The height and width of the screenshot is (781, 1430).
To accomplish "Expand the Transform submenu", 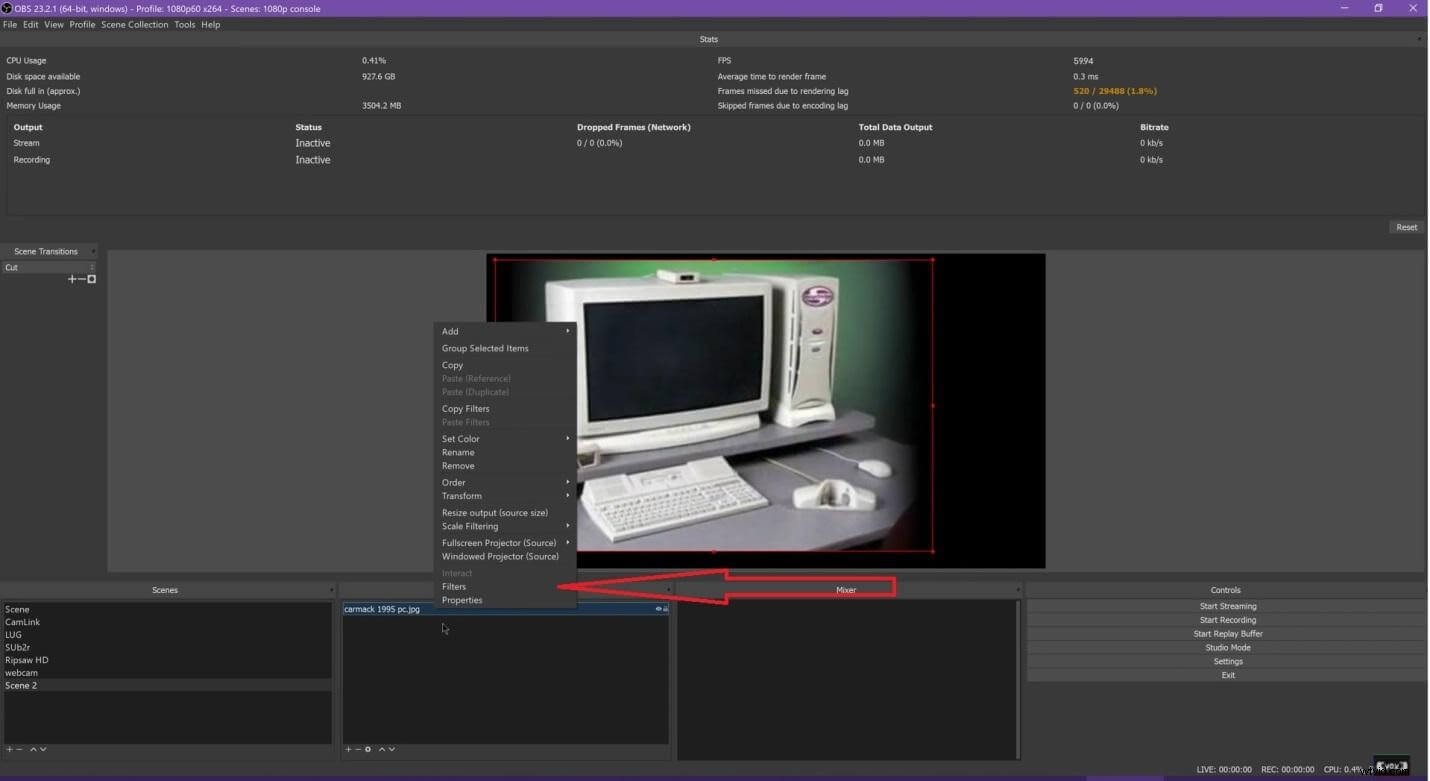I will 462,496.
